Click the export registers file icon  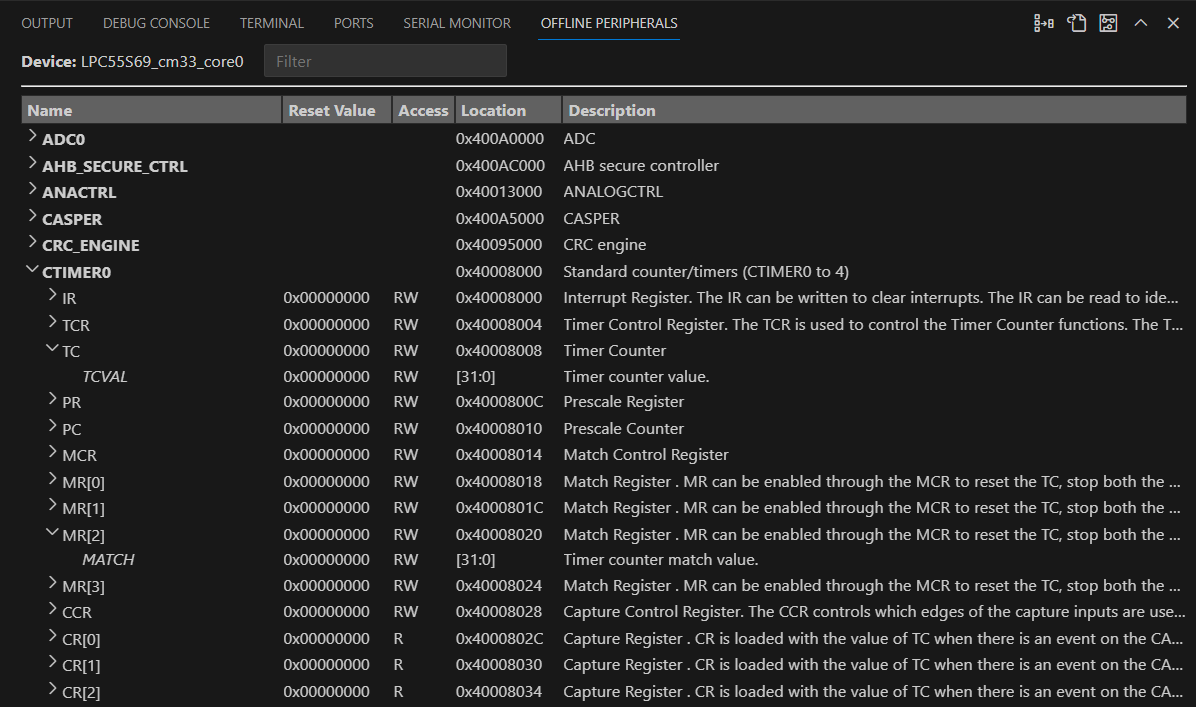pos(1077,22)
